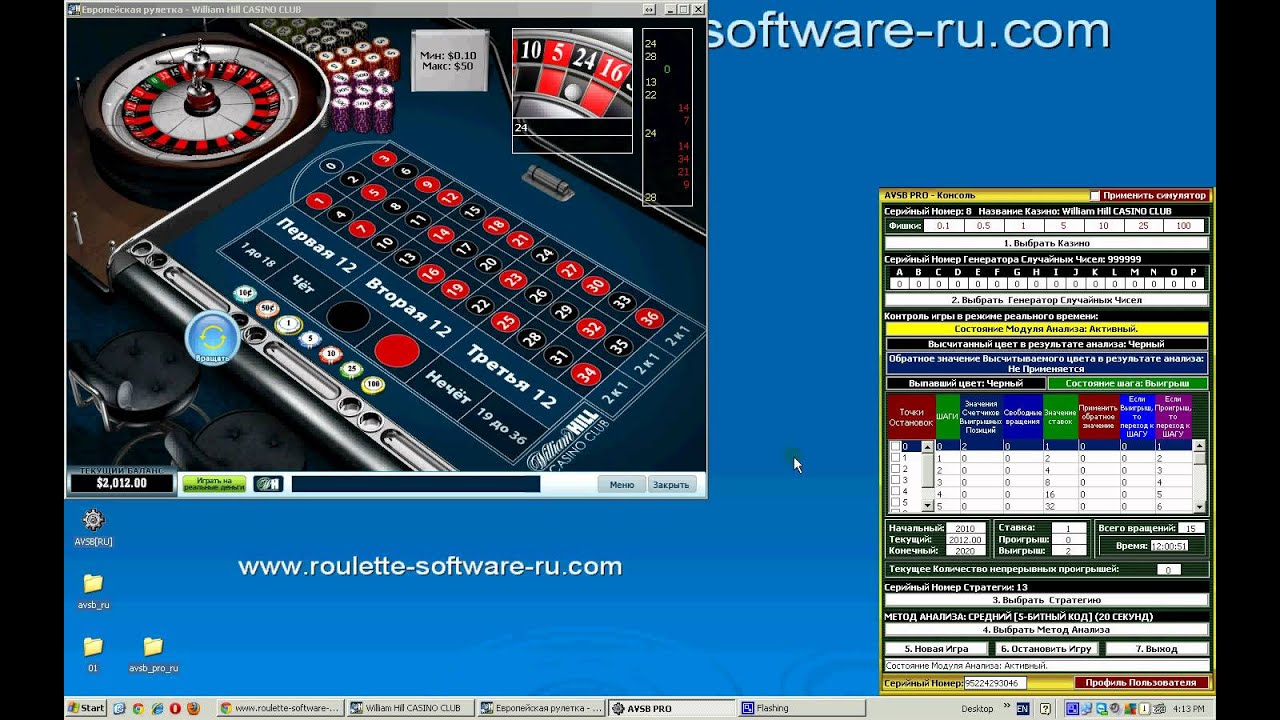Select the 50¢ betting chip
Viewport: 1280px width, 720px height.
[267, 308]
